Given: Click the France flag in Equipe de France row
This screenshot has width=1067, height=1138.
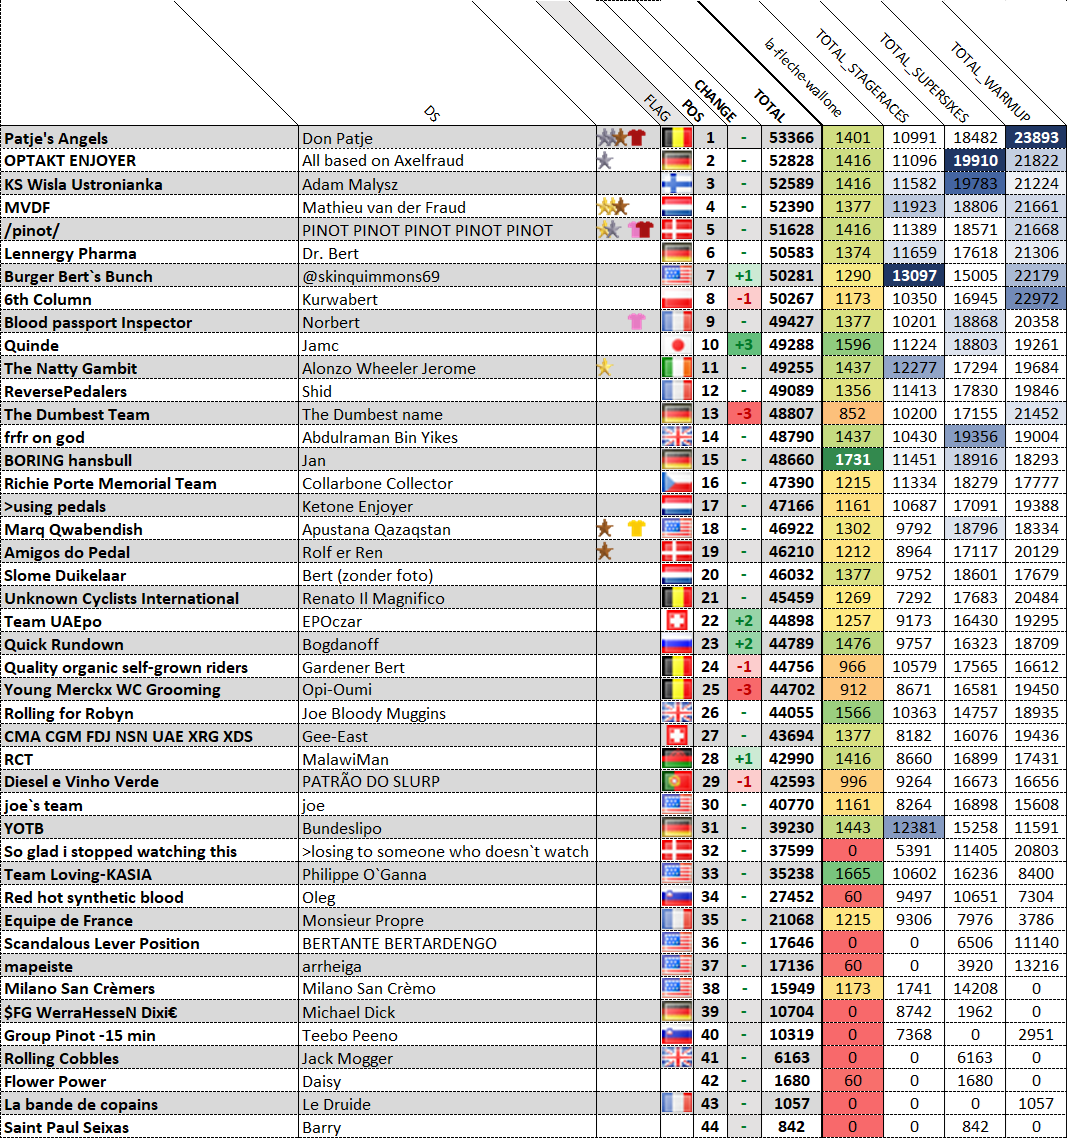Looking at the screenshot, I should click(677, 920).
